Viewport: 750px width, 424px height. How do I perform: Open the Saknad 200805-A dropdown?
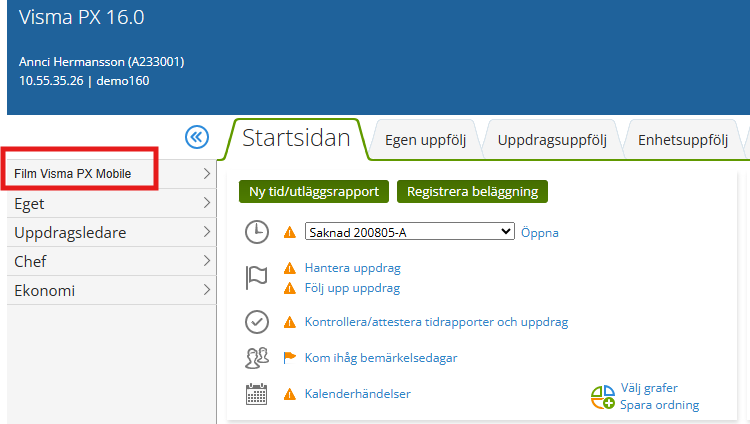coord(409,232)
